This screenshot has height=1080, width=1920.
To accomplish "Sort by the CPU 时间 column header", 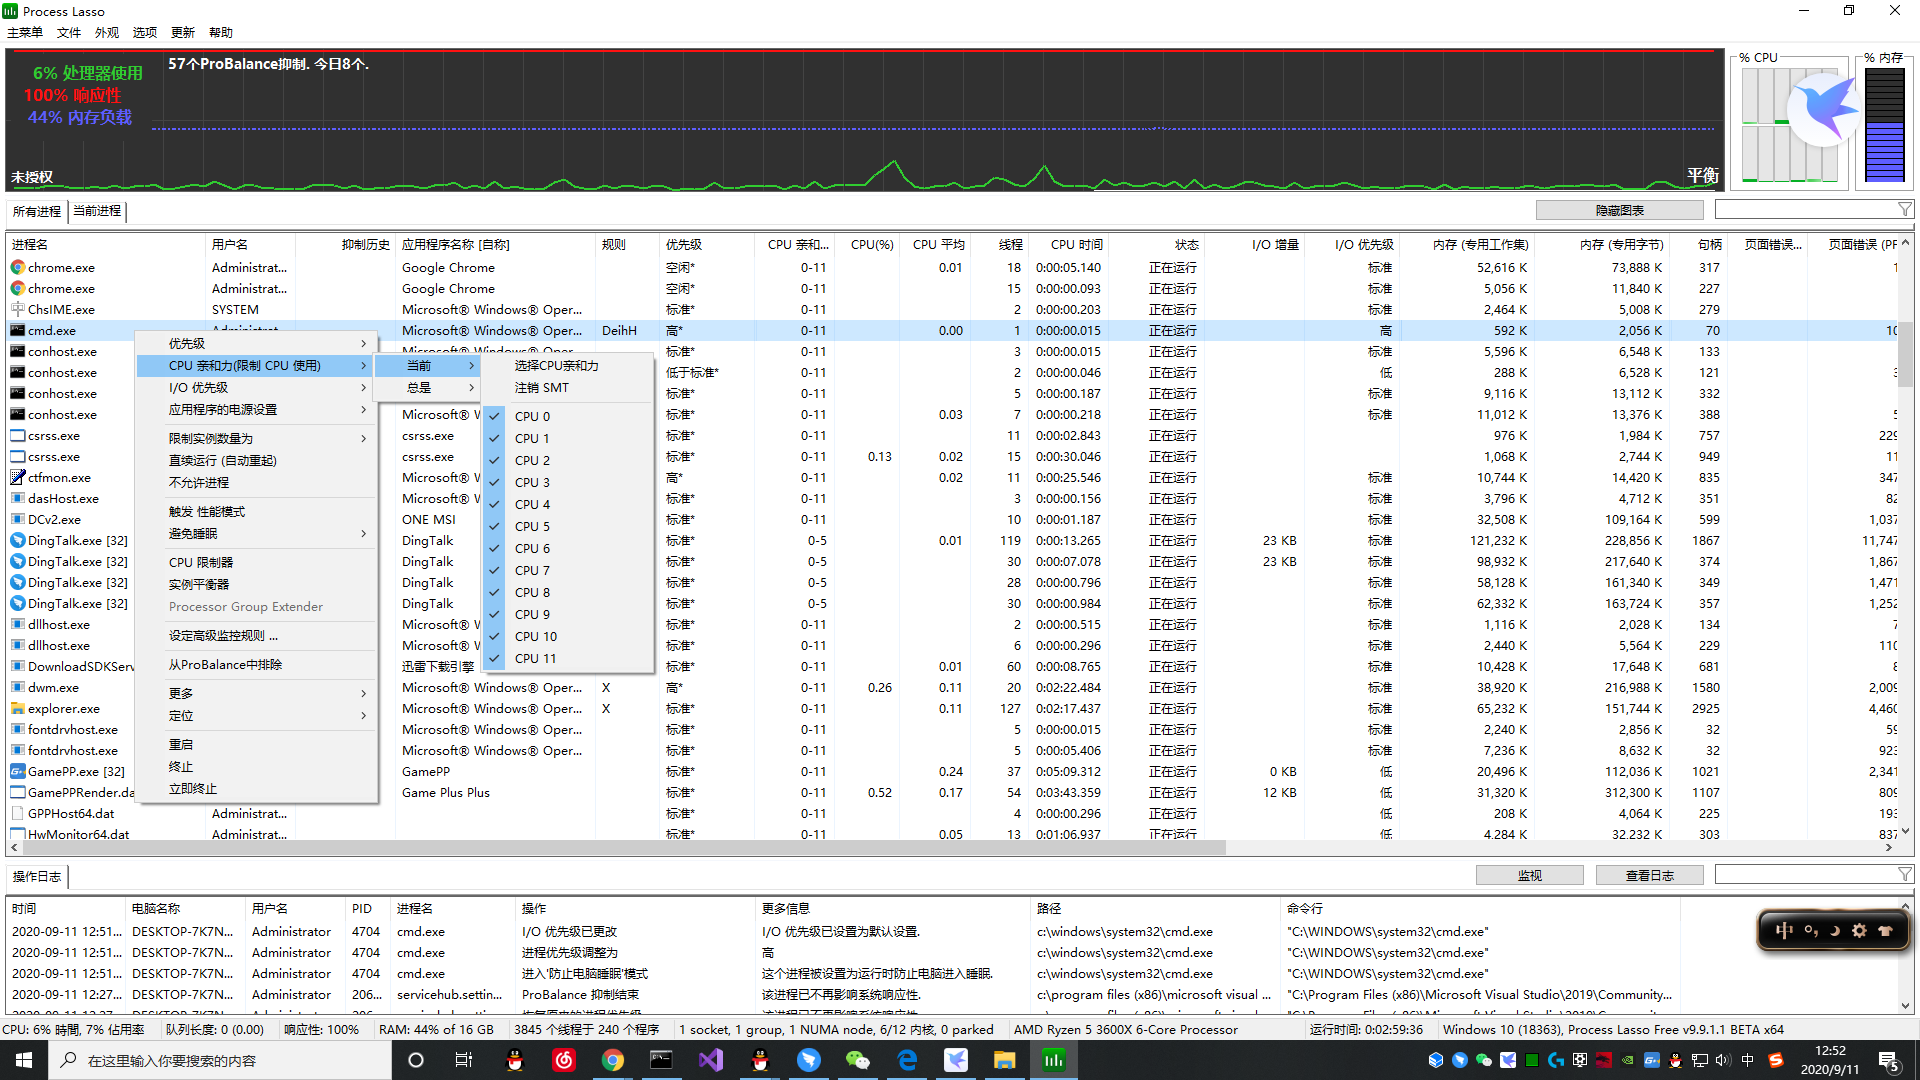I will click(x=1068, y=244).
